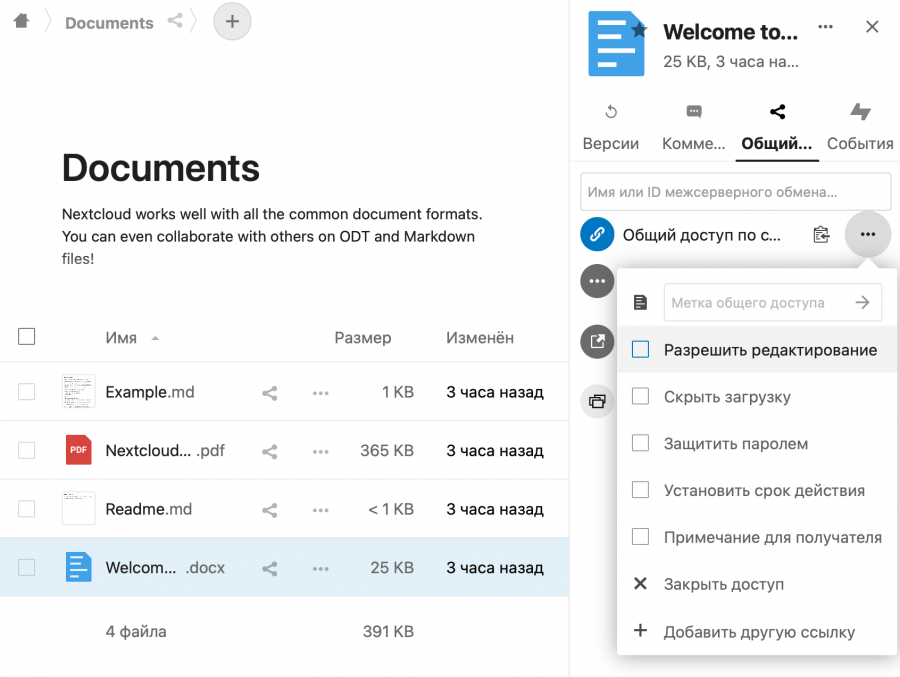Image resolution: width=900 pixels, height=677 pixels.
Task: Click the copy/duplicate circle icon below it
Action: click(x=597, y=401)
